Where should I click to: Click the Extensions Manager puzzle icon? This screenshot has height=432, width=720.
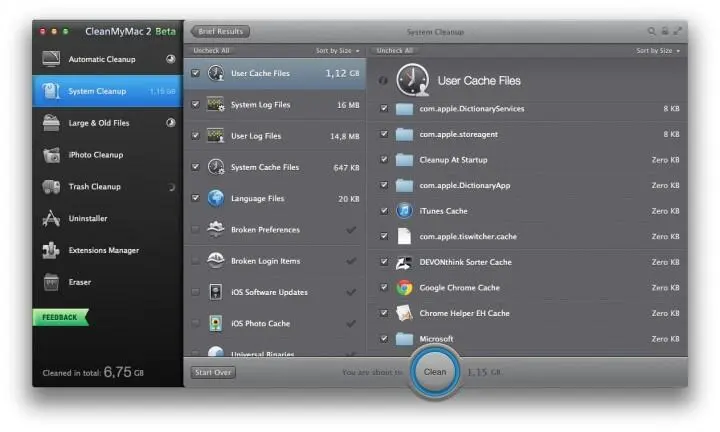51,250
